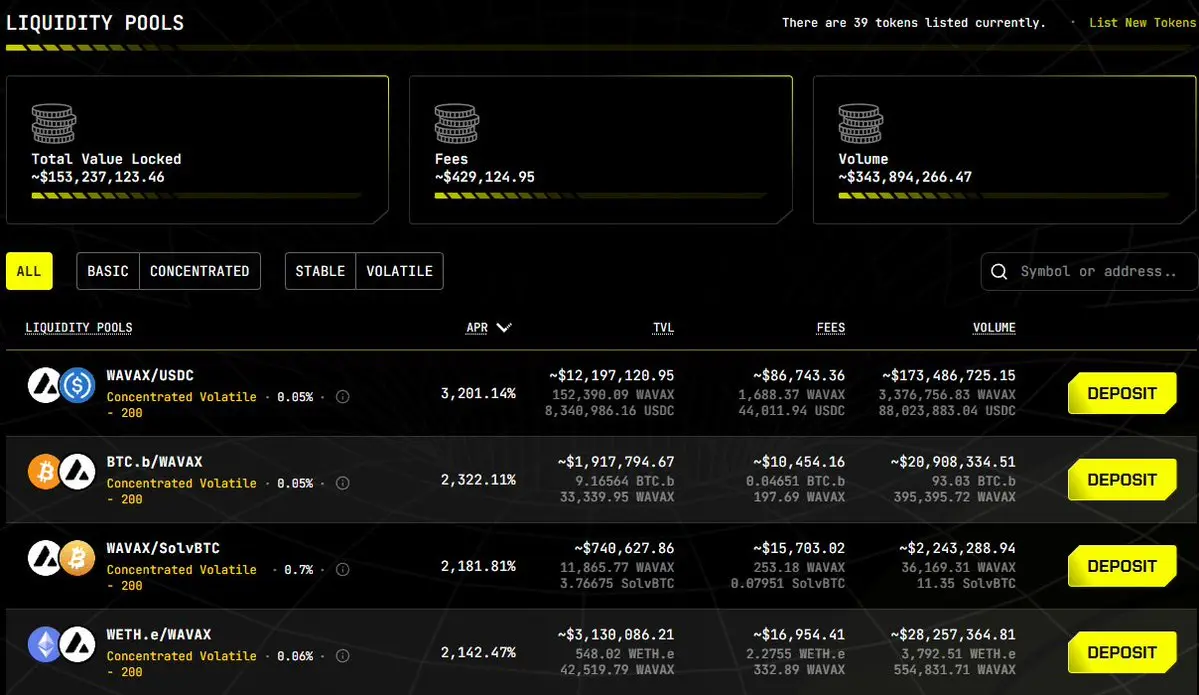
Task: Show only STABLE pools
Action: 320,271
